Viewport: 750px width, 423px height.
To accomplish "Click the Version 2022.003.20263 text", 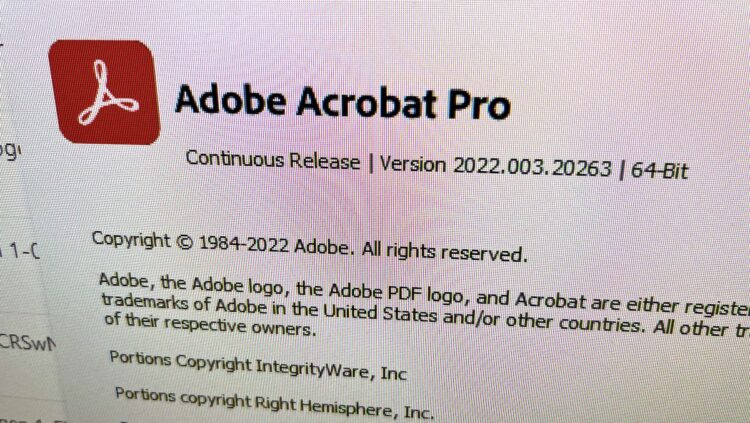I will pos(496,166).
